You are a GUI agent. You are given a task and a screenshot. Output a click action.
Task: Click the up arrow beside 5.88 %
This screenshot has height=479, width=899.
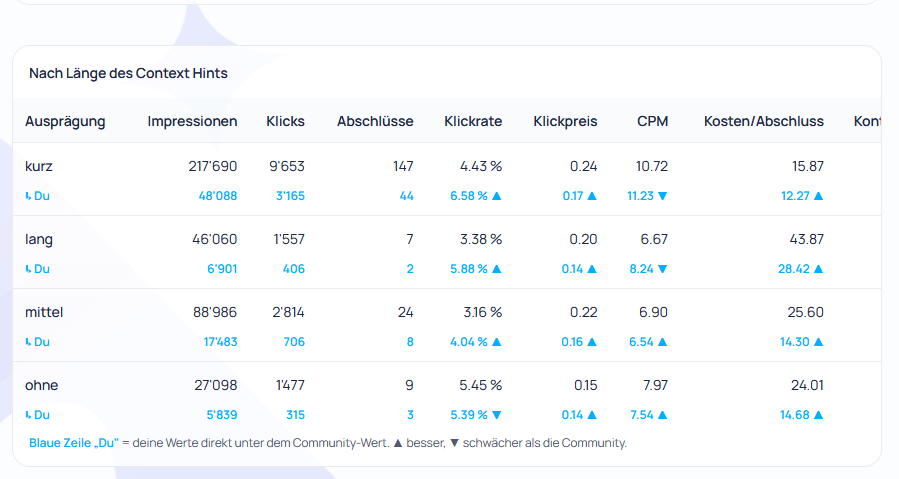497,268
